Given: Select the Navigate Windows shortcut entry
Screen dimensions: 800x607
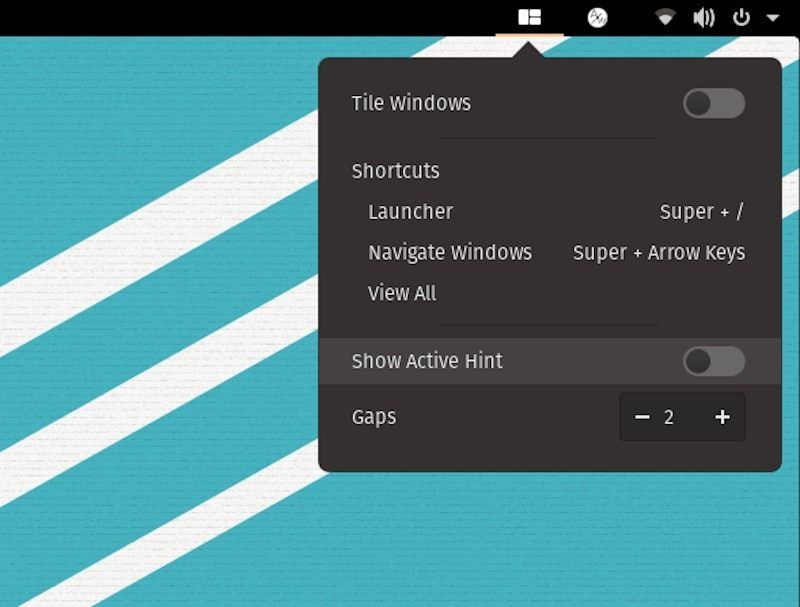Looking at the screenshot, I should [450, 253].
